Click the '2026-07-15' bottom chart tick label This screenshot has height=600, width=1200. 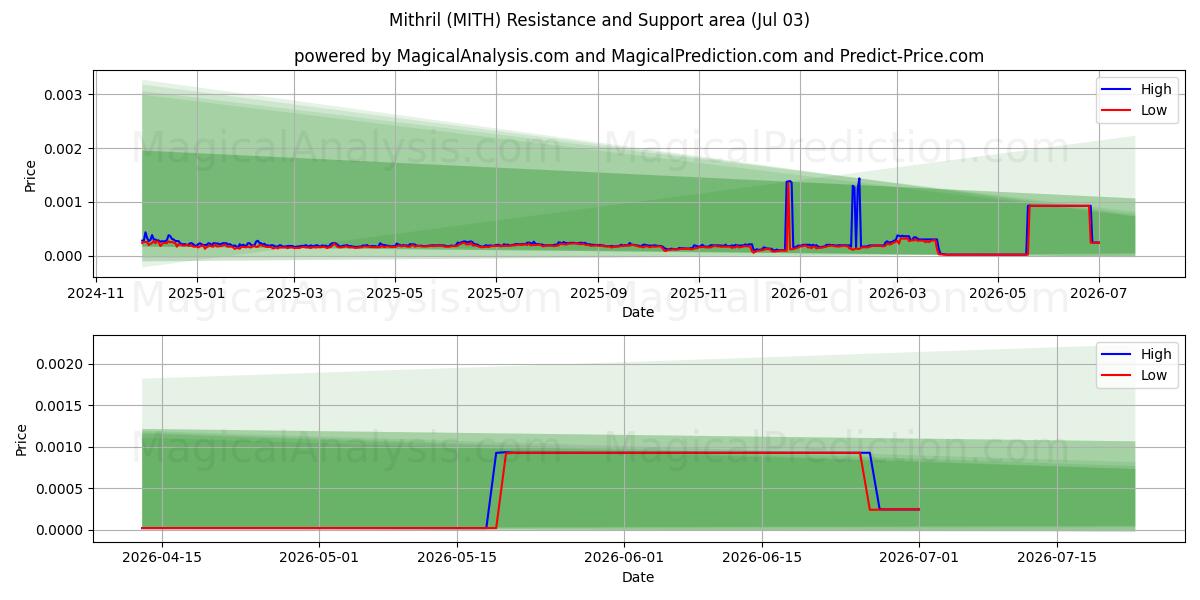click(1057, 557)
